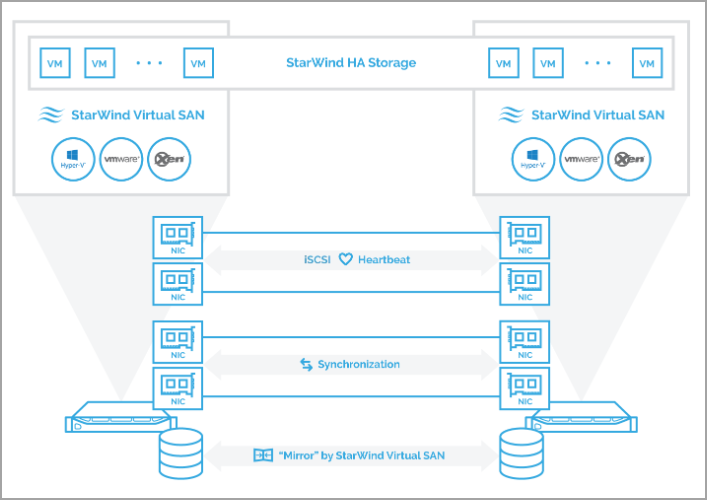Screen dimensions: 707x500
Task: Click the StarWind wave logo in the left node
Action: click(51, 115)
